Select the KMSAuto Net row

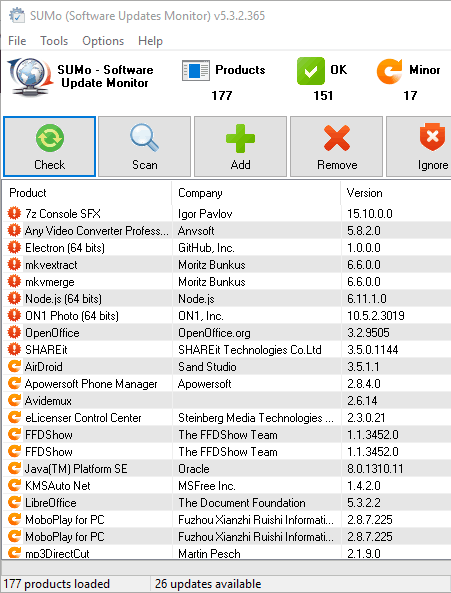227,486
